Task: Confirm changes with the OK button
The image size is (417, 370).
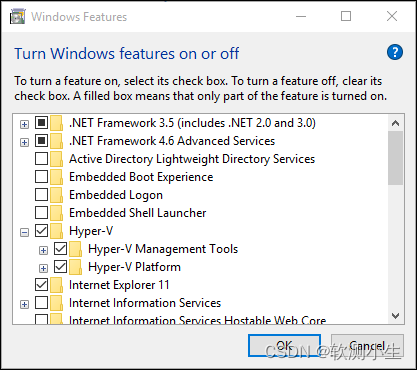Action: tap(284, 346)
